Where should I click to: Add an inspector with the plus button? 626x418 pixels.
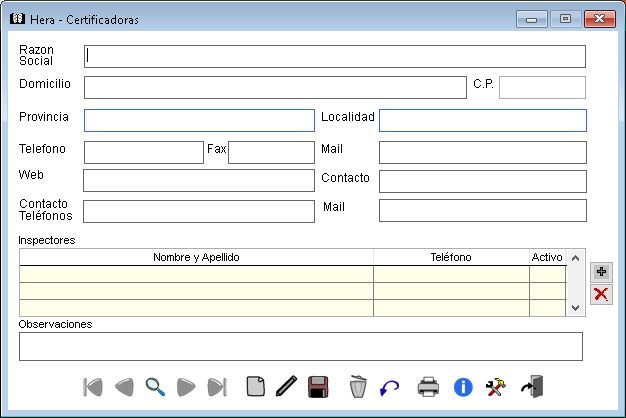point(601,272)
